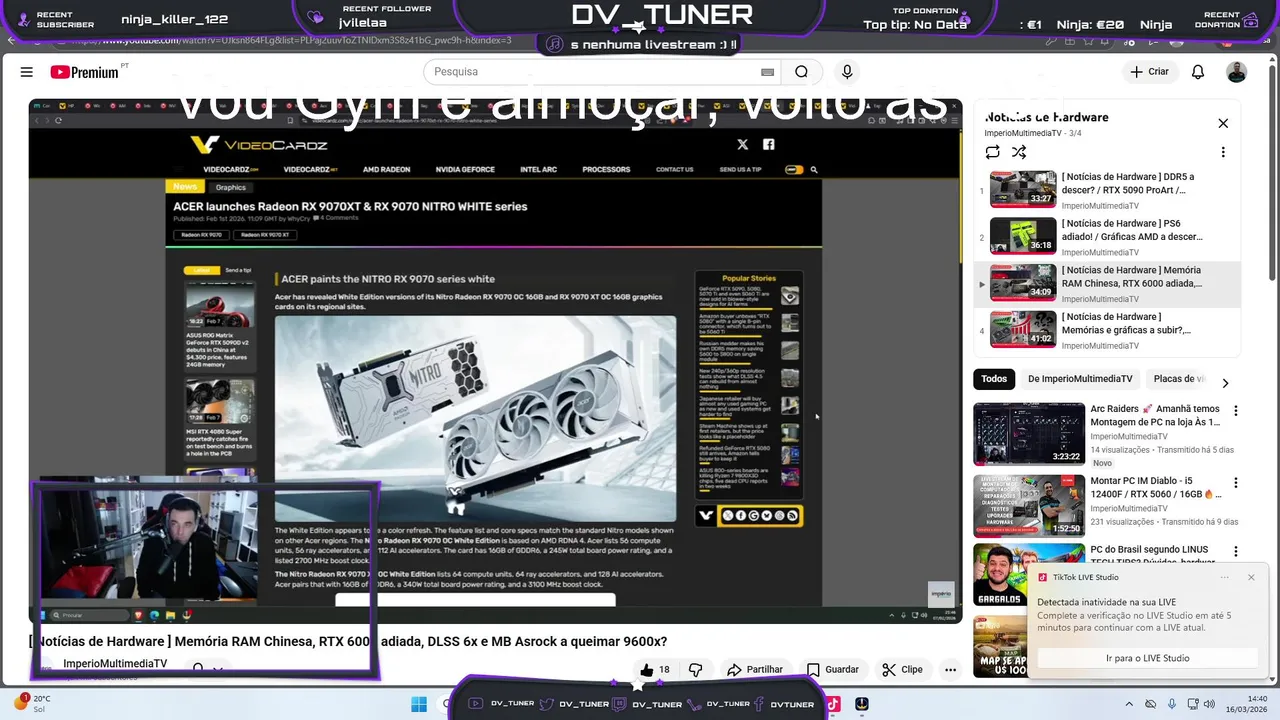Open Montar PC IM Diablo video title

[1154, 488]
